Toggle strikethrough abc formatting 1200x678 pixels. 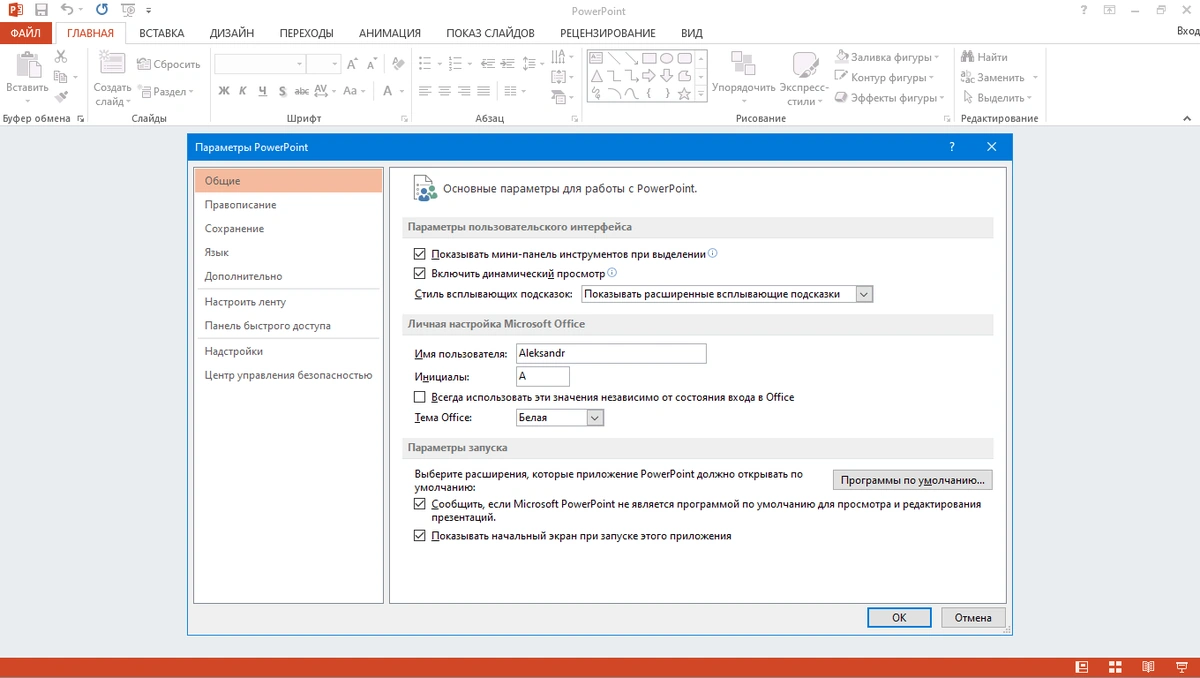[x=302, y=91]
